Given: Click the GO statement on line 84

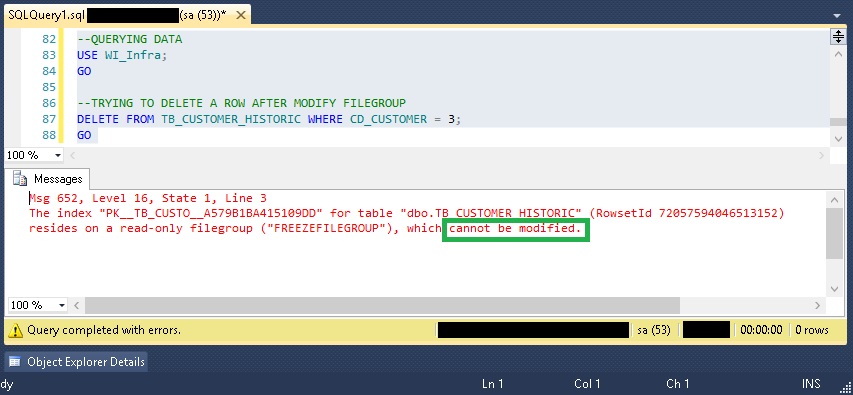Looking at the screenshot, I should [84, 71].
